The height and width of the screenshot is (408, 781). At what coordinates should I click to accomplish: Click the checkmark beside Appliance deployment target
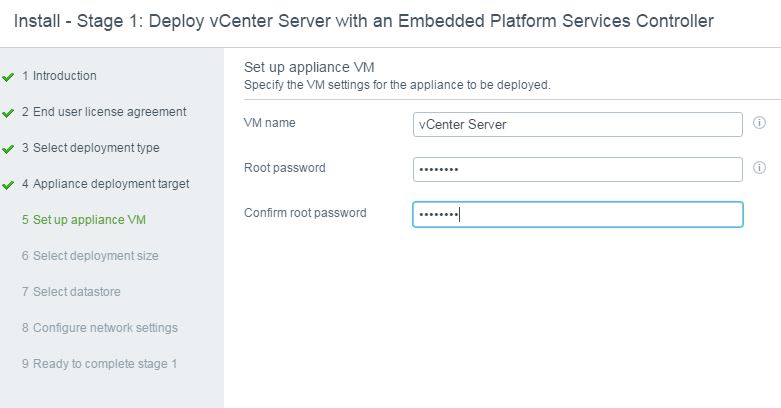pos(7,185)
